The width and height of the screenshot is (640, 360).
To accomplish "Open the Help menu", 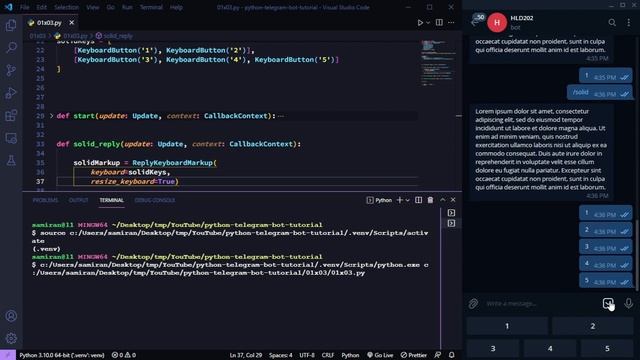I will coord(176,7).
